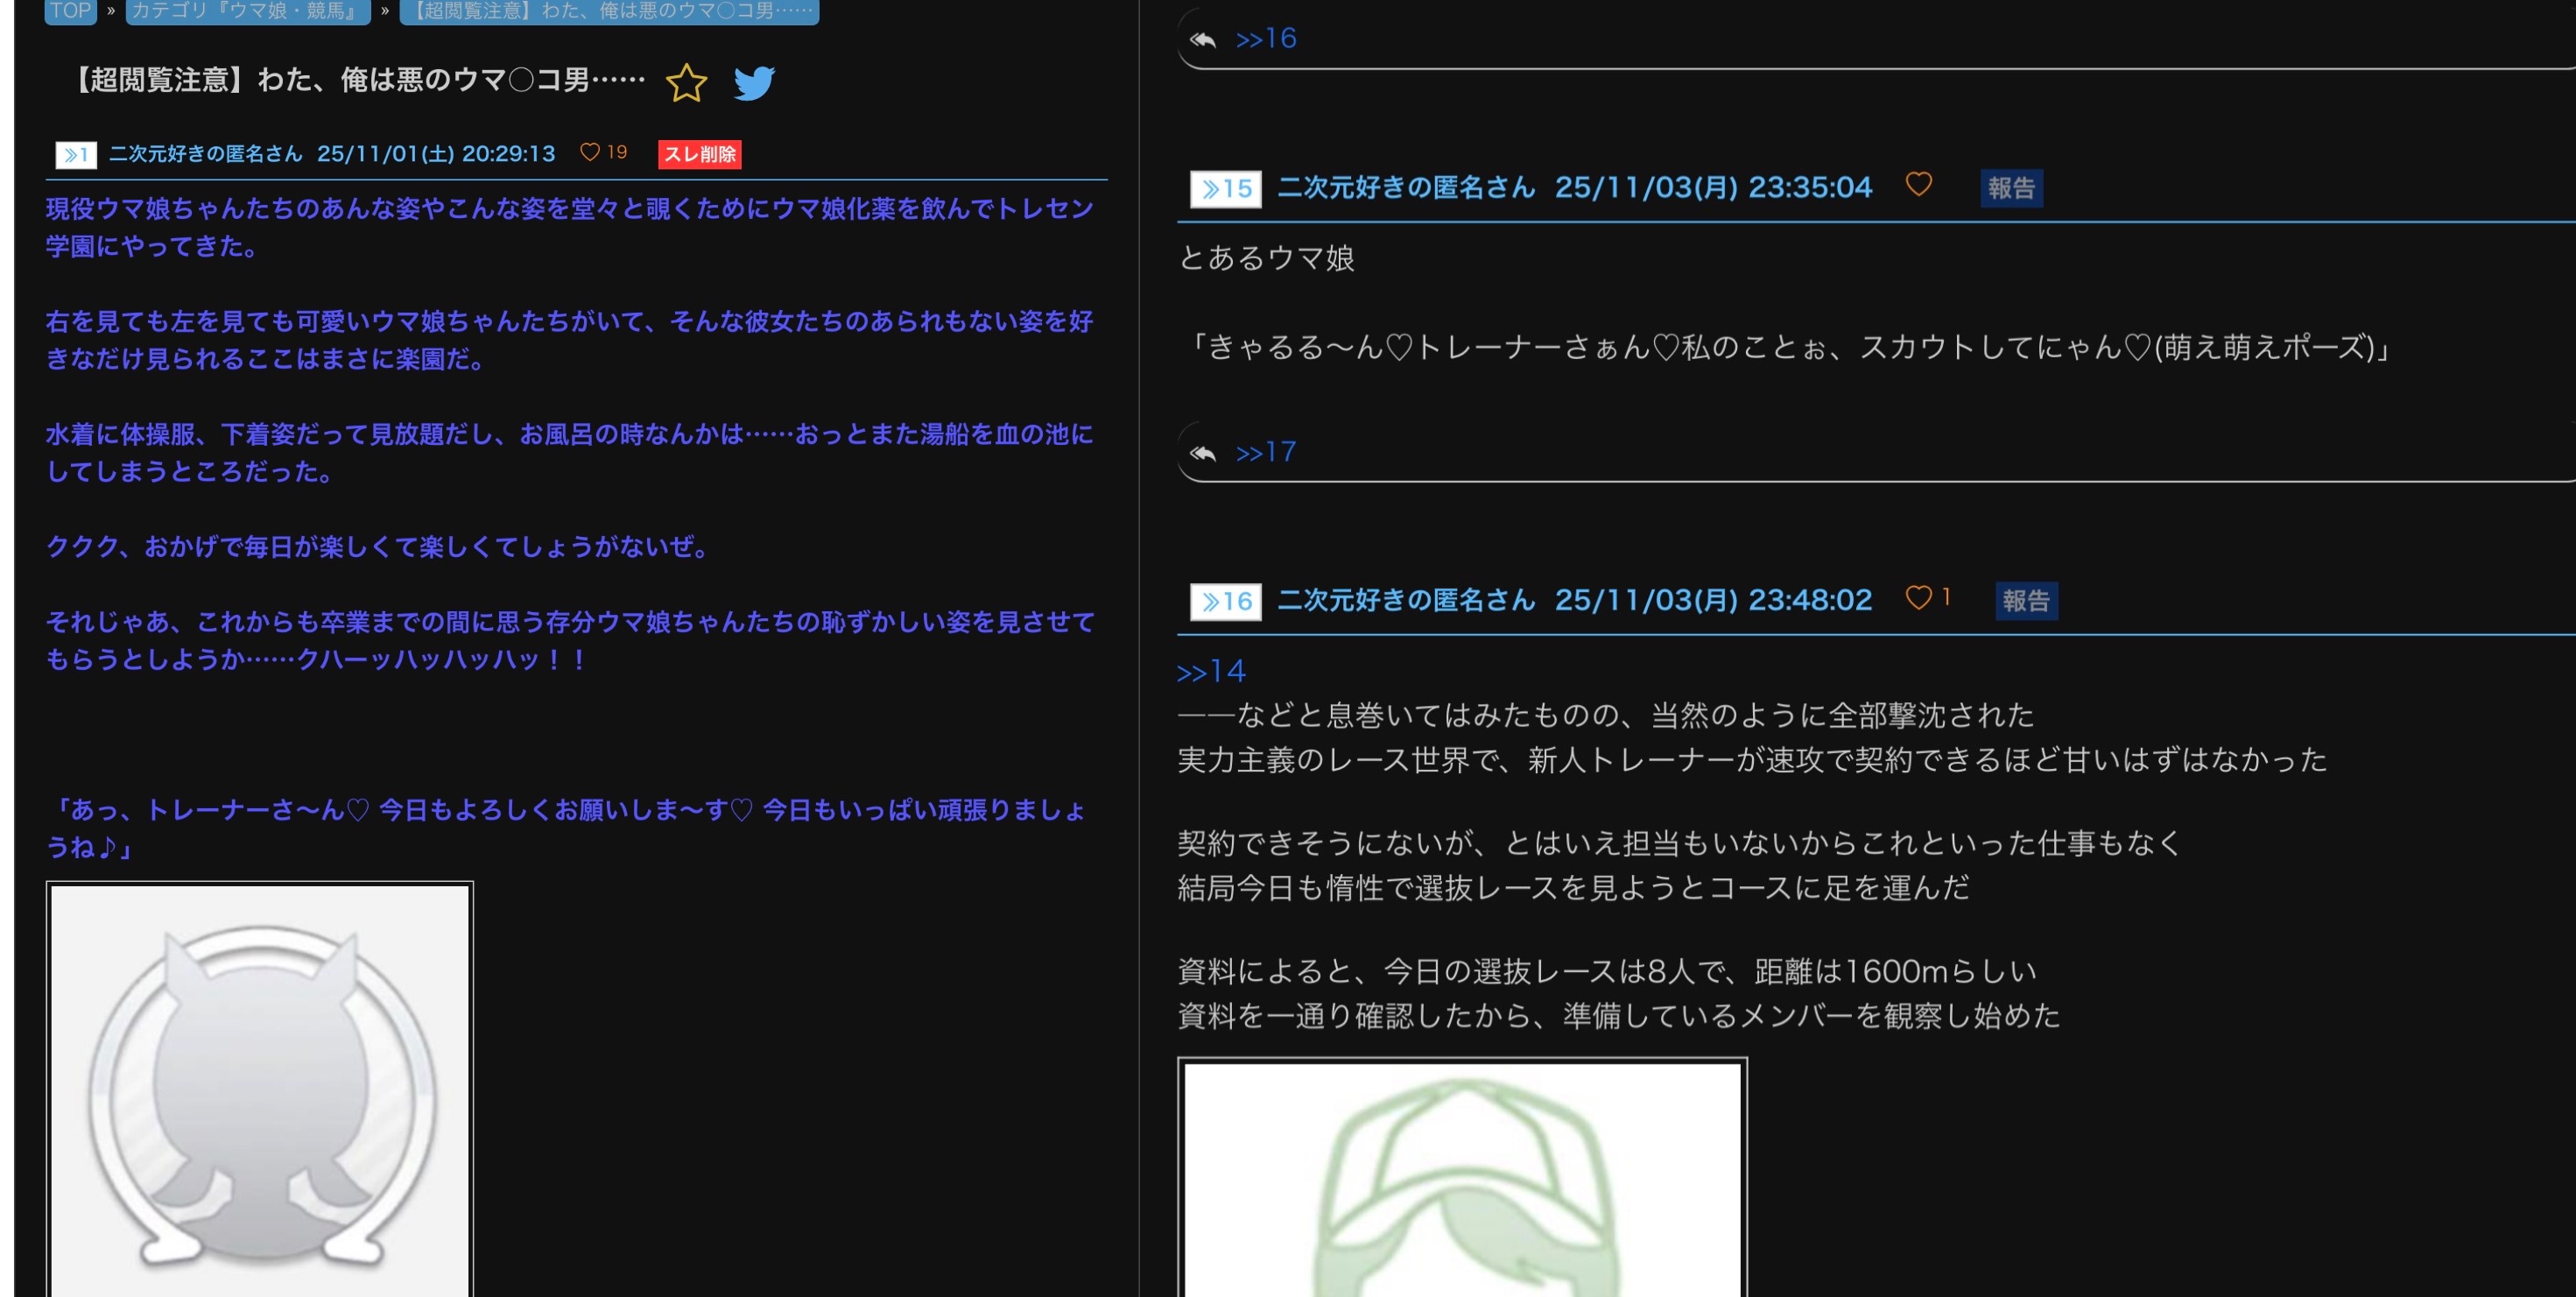Click reply arrow icon next to >>17
The image size is (2576, 1297).
click(x=1203, y=454)
